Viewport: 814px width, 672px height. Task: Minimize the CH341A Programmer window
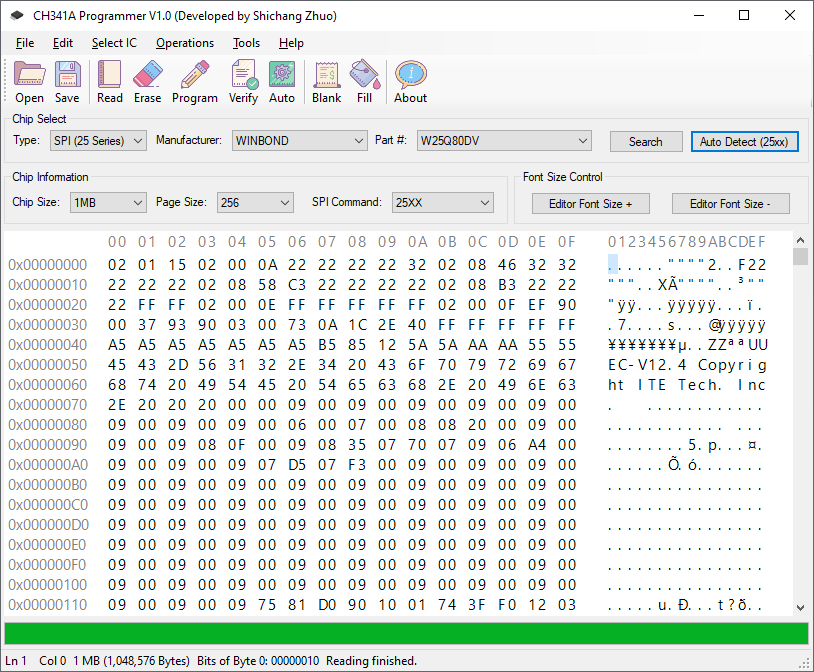(x=699, y=15)
